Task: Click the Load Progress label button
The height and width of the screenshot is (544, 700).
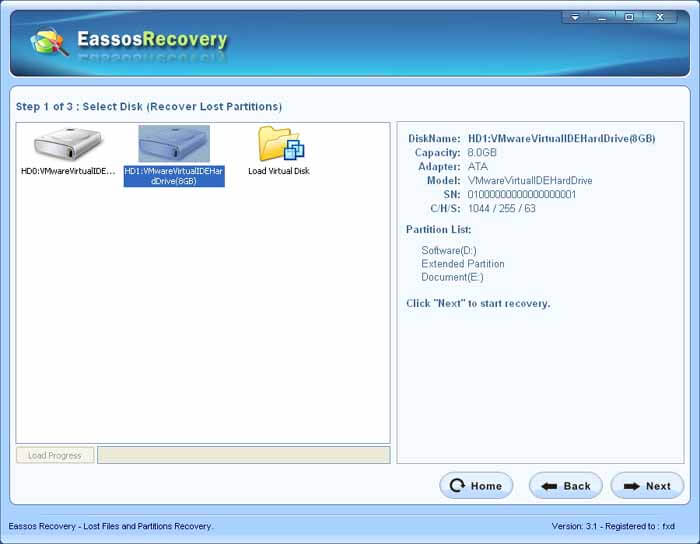Action: (x=55, y=455)
